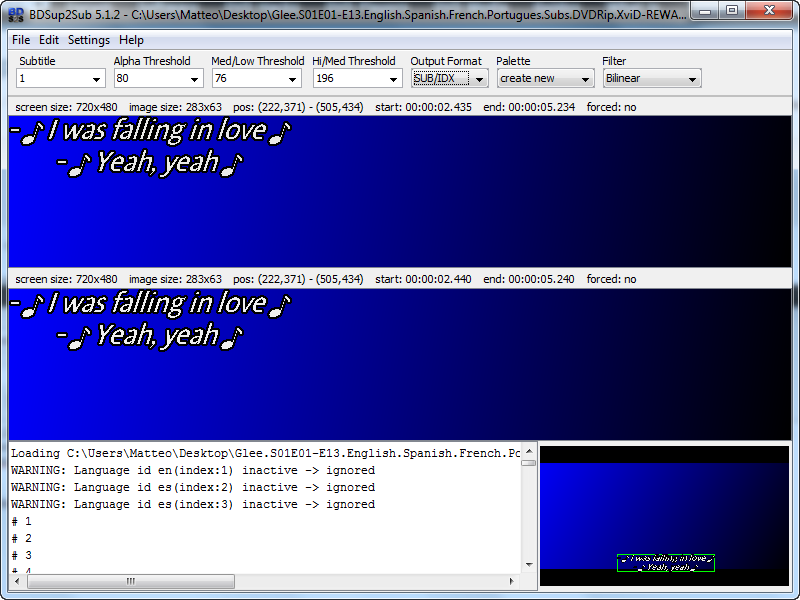Click log scrollbar down arrow

(x=529, y=564)
